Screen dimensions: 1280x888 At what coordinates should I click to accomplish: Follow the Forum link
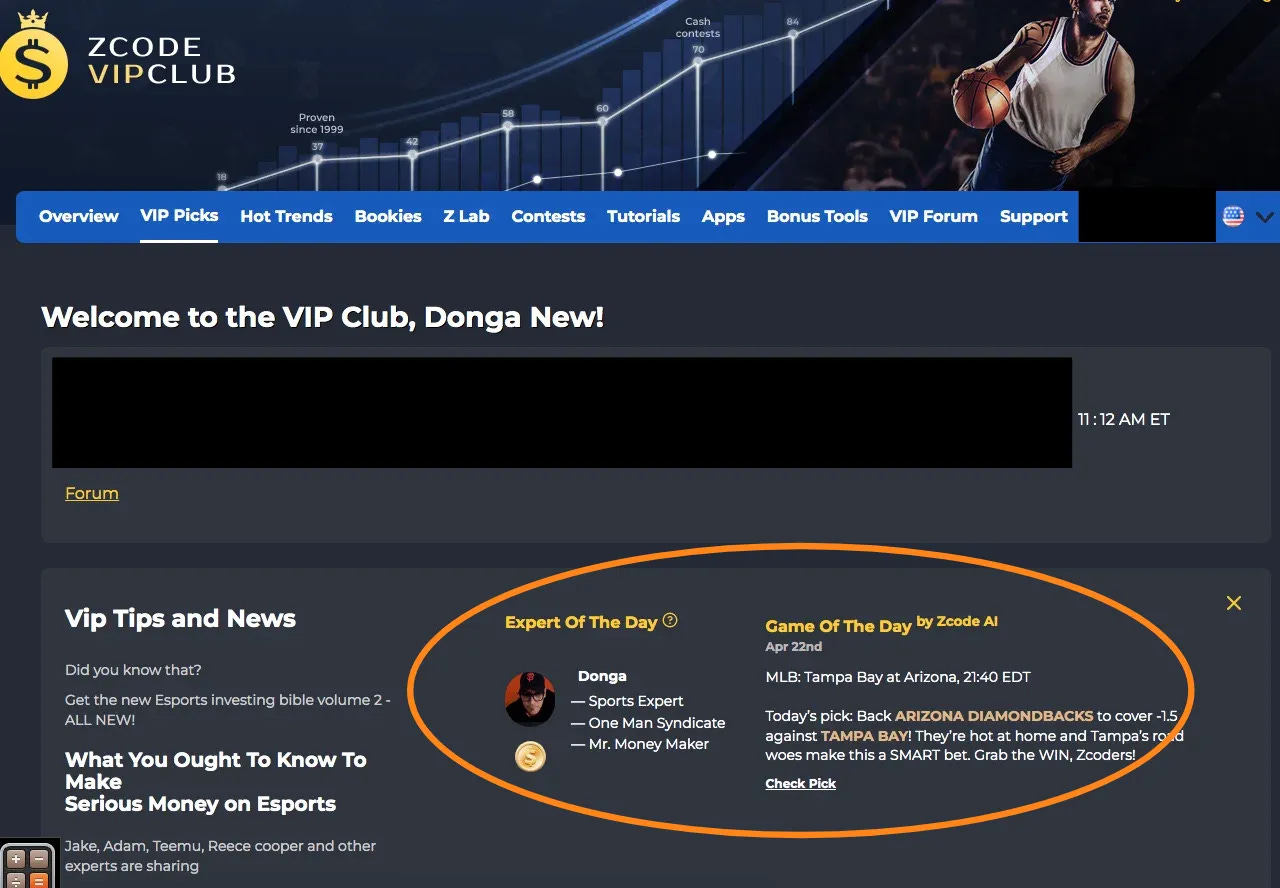click(x=92, y=493)
